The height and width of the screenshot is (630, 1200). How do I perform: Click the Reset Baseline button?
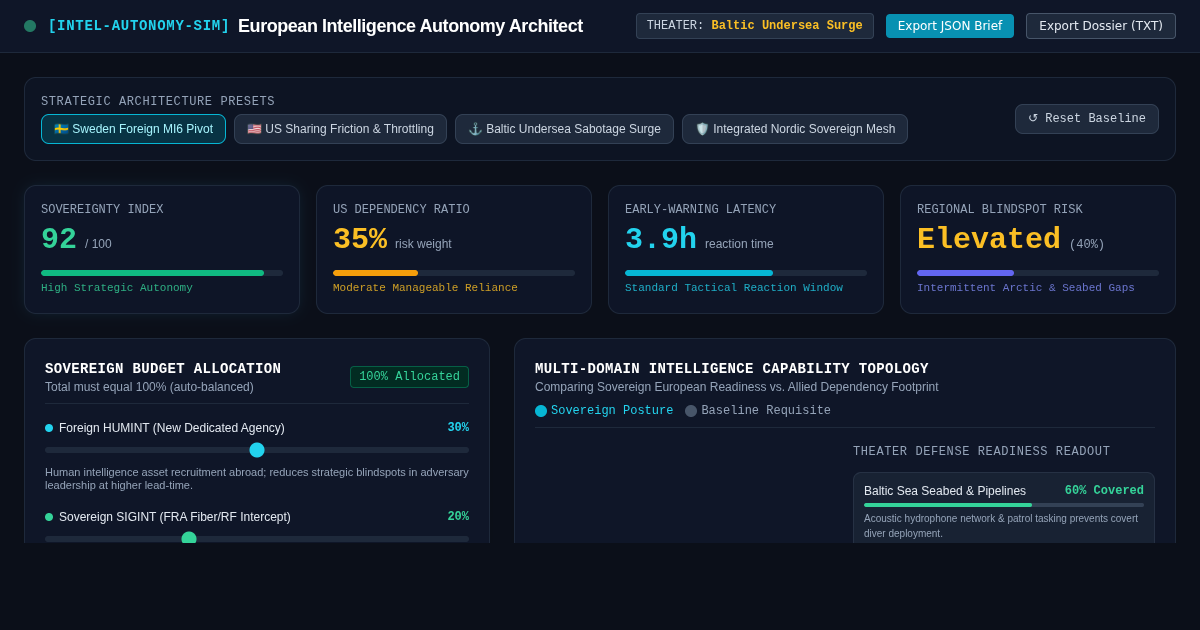(x=1087, y=119)
